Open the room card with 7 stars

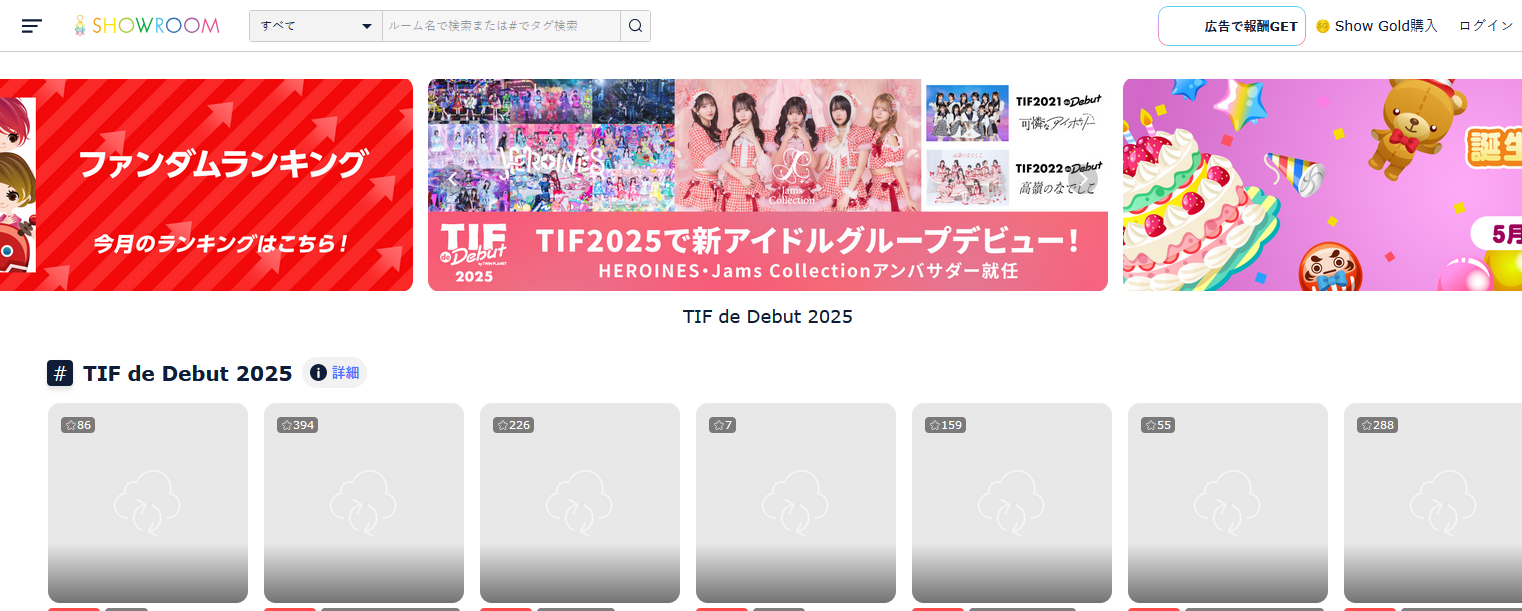[x=796, y=503]
